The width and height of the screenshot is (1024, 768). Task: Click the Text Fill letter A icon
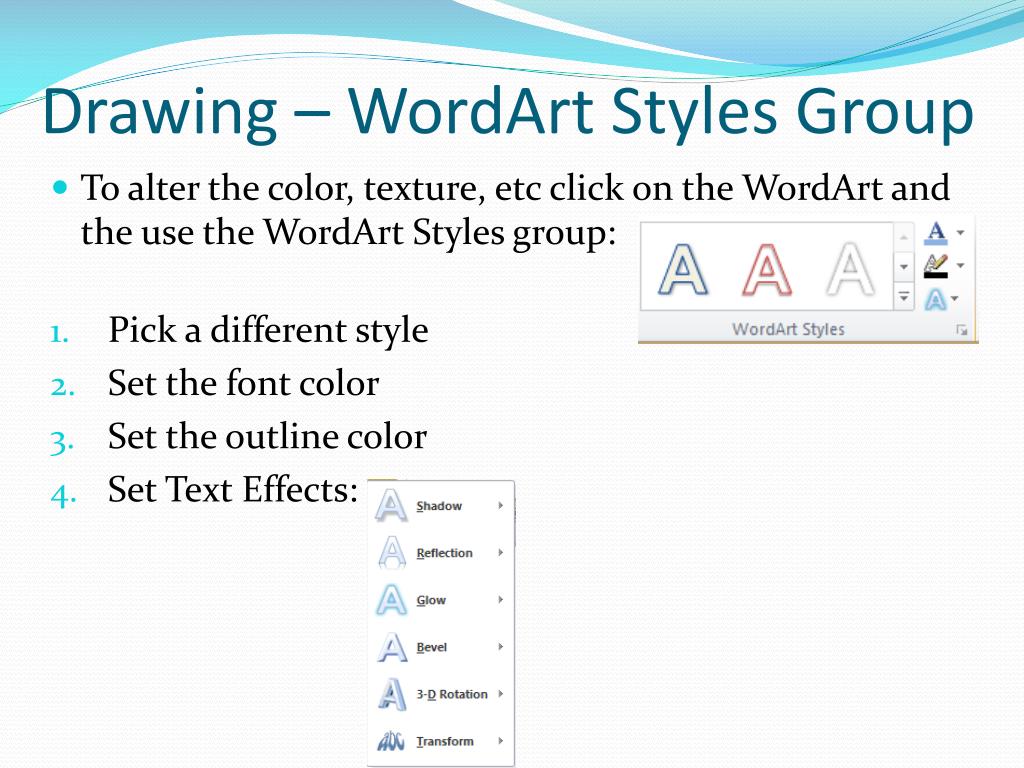(936, 232)
